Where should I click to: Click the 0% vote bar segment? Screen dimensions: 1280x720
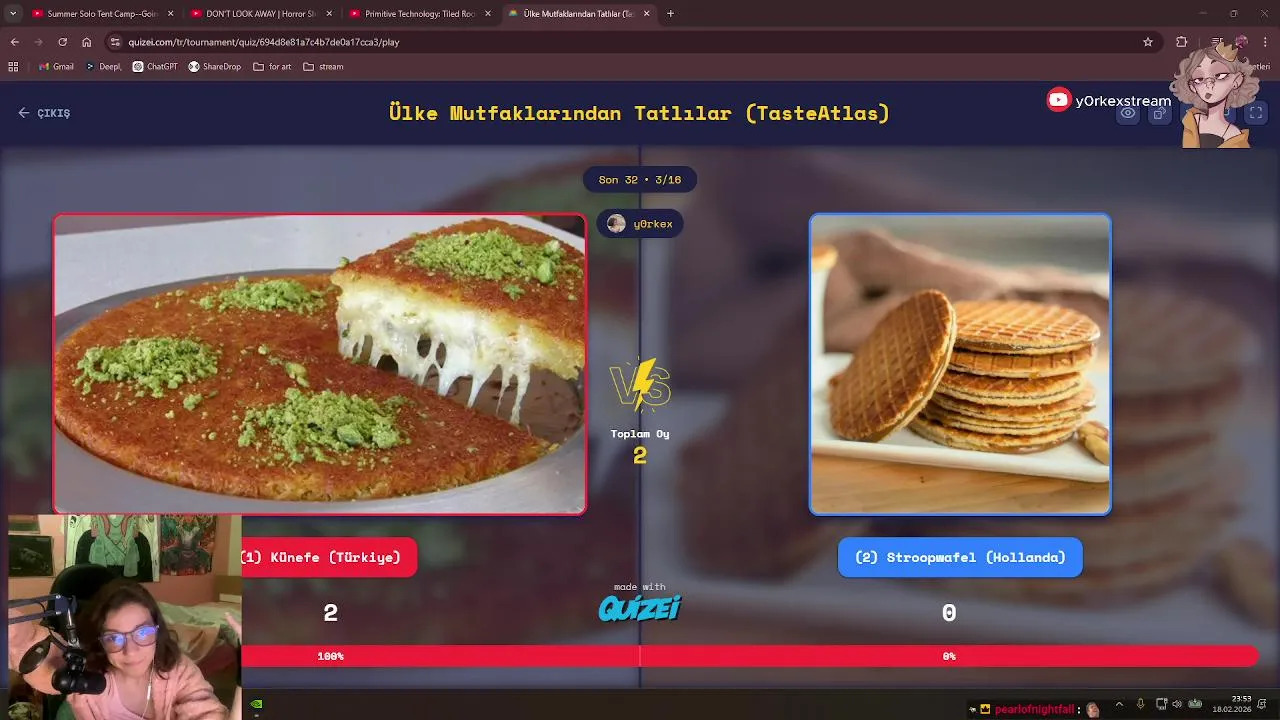949,656
